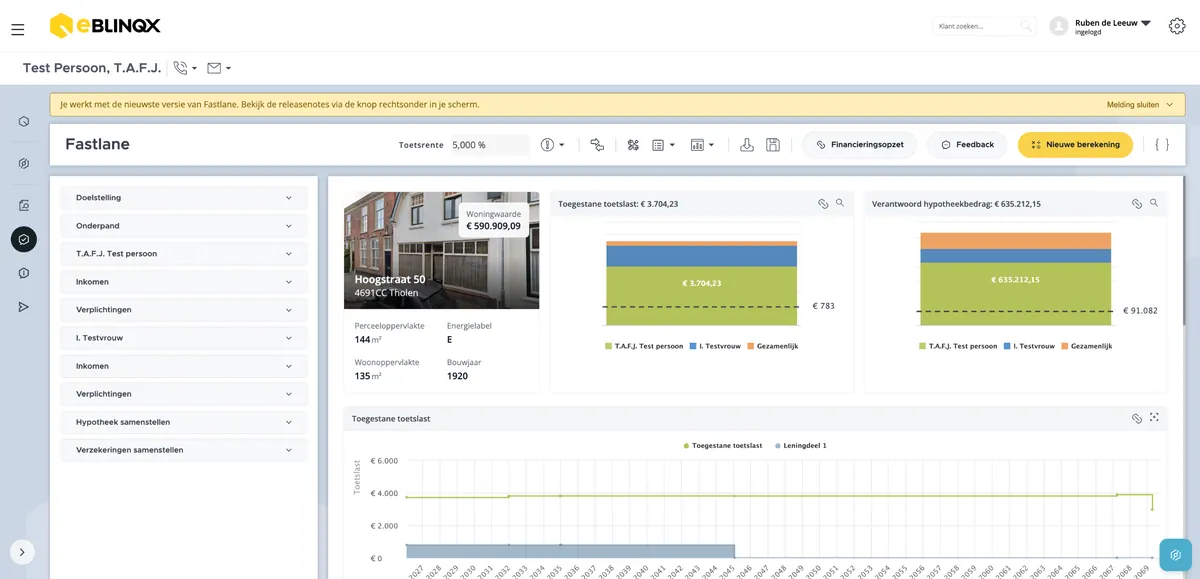Toggle the T.A.F.J. Test persoon legend in the hypotheekbedrag chart
Screen dimensions: 1200x579
click(958, 346)
